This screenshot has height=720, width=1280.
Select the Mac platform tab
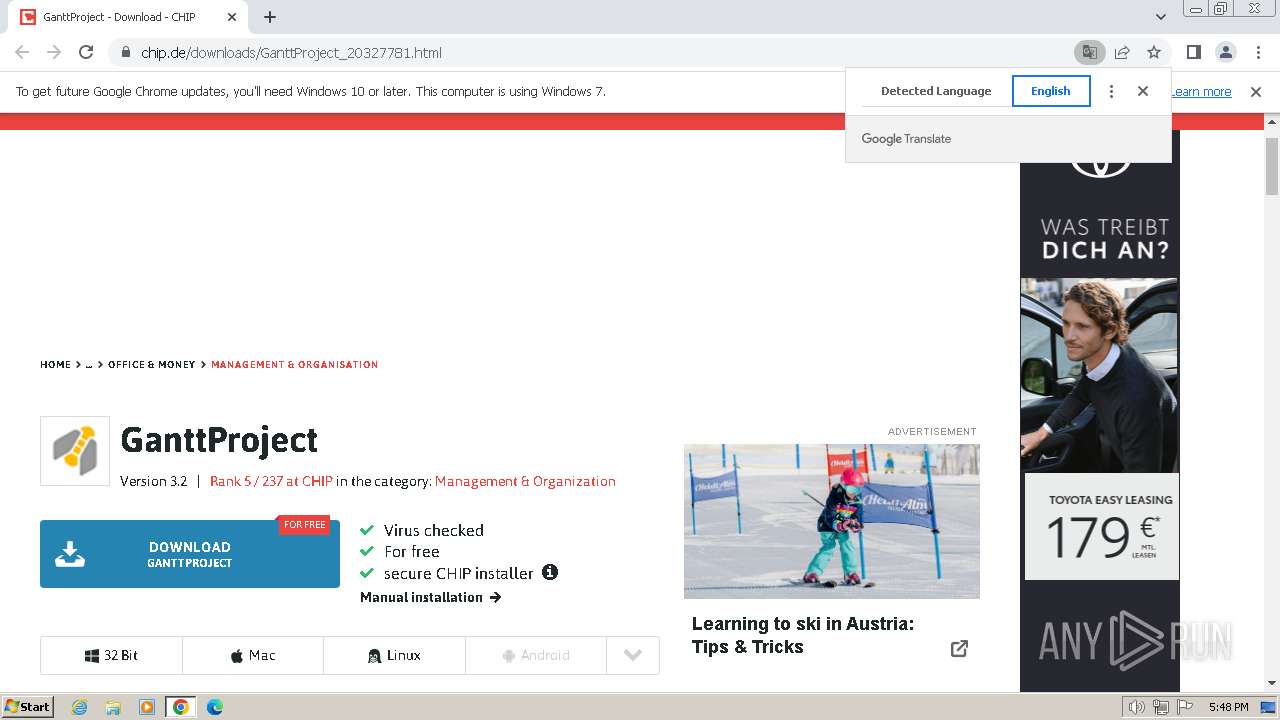(x=253, y=655)
